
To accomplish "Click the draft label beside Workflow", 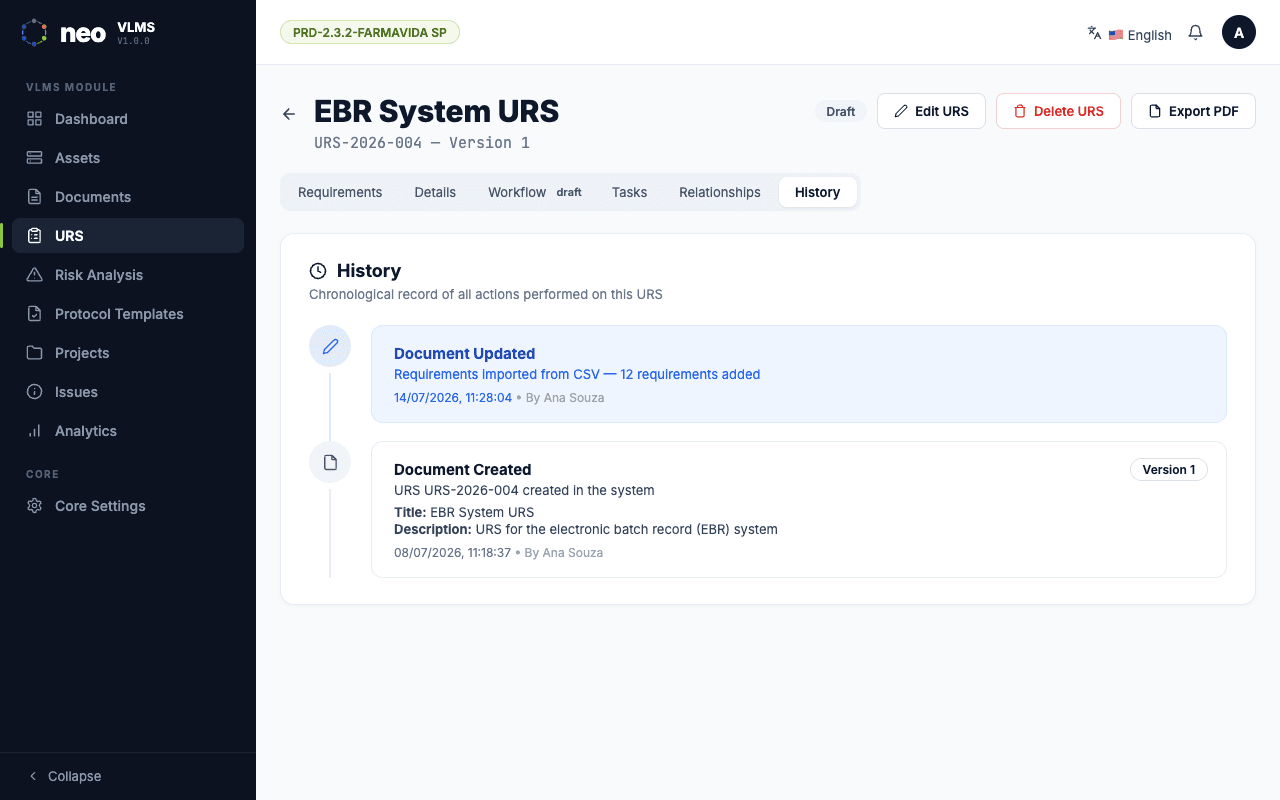I will (x=569, y=192).
